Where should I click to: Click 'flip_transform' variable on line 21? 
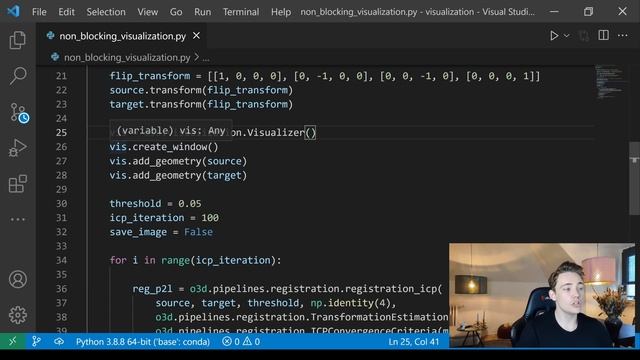150,76
